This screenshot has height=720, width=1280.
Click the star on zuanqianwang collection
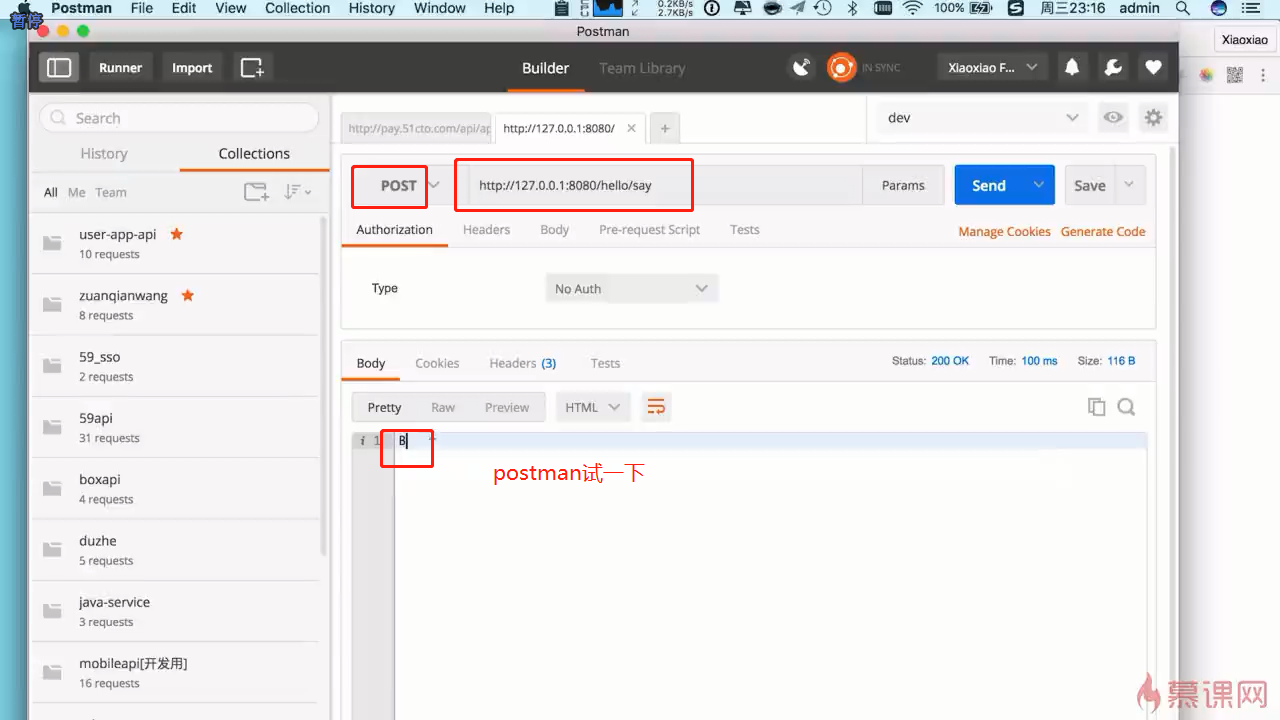click(x=187, y=295)
